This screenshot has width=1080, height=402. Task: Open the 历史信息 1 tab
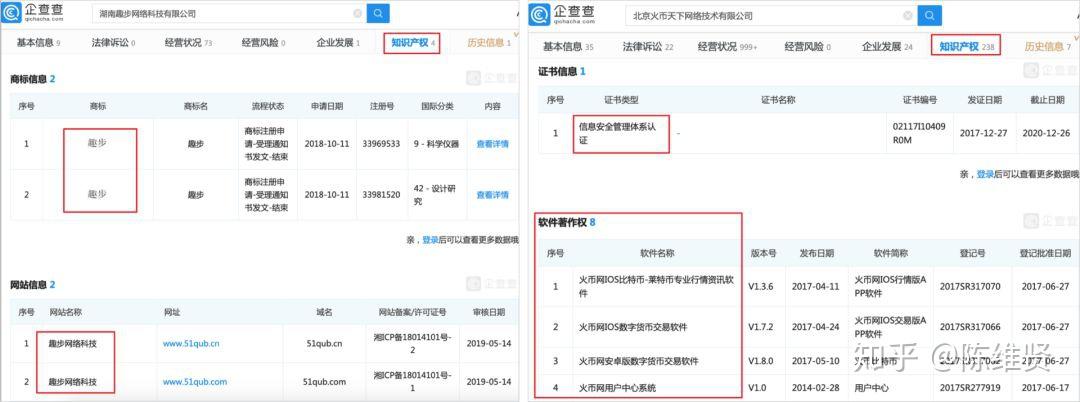pos(488,43)
